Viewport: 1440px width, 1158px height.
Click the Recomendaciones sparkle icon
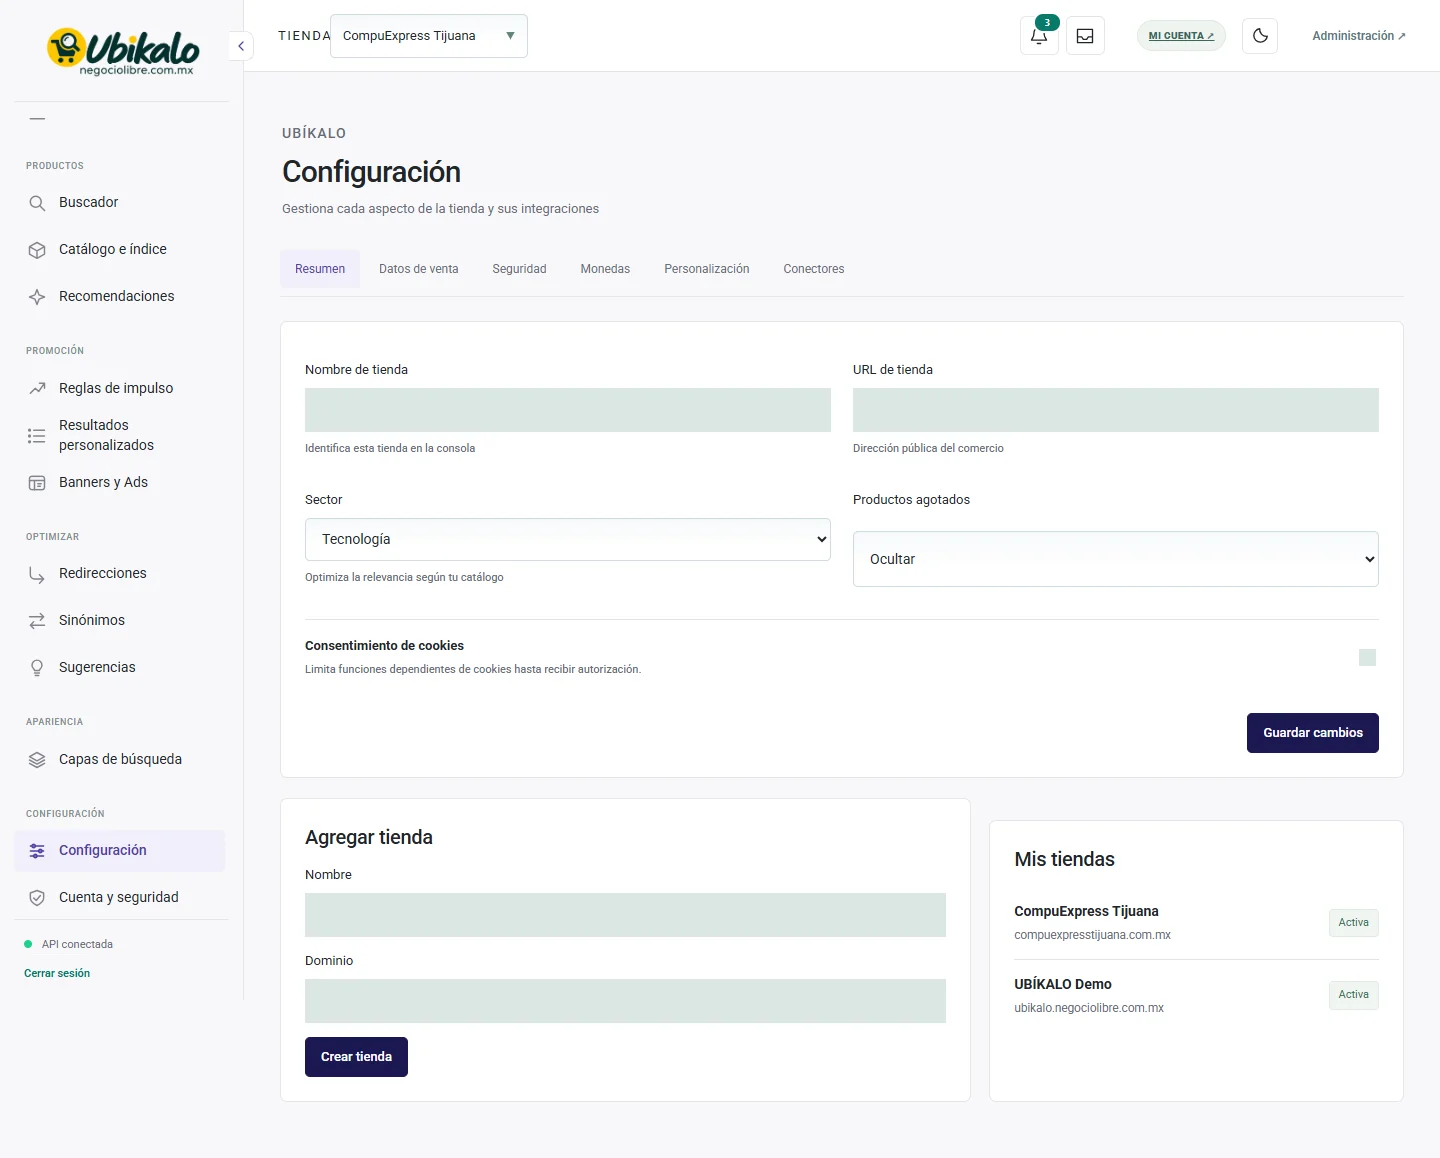[x=37, y=297]
